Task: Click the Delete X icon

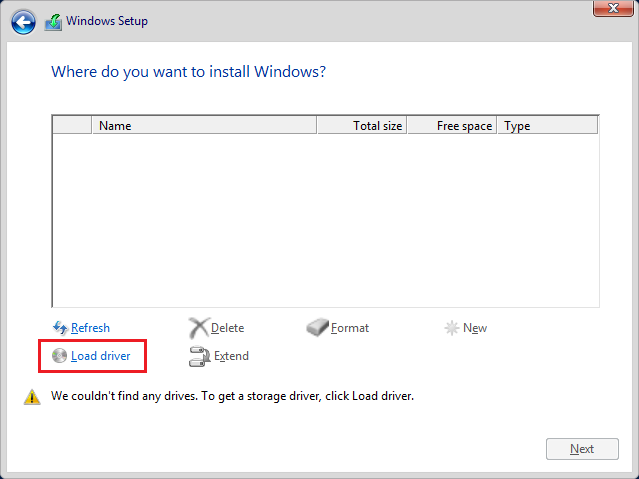Action: (x=199, y=328)
